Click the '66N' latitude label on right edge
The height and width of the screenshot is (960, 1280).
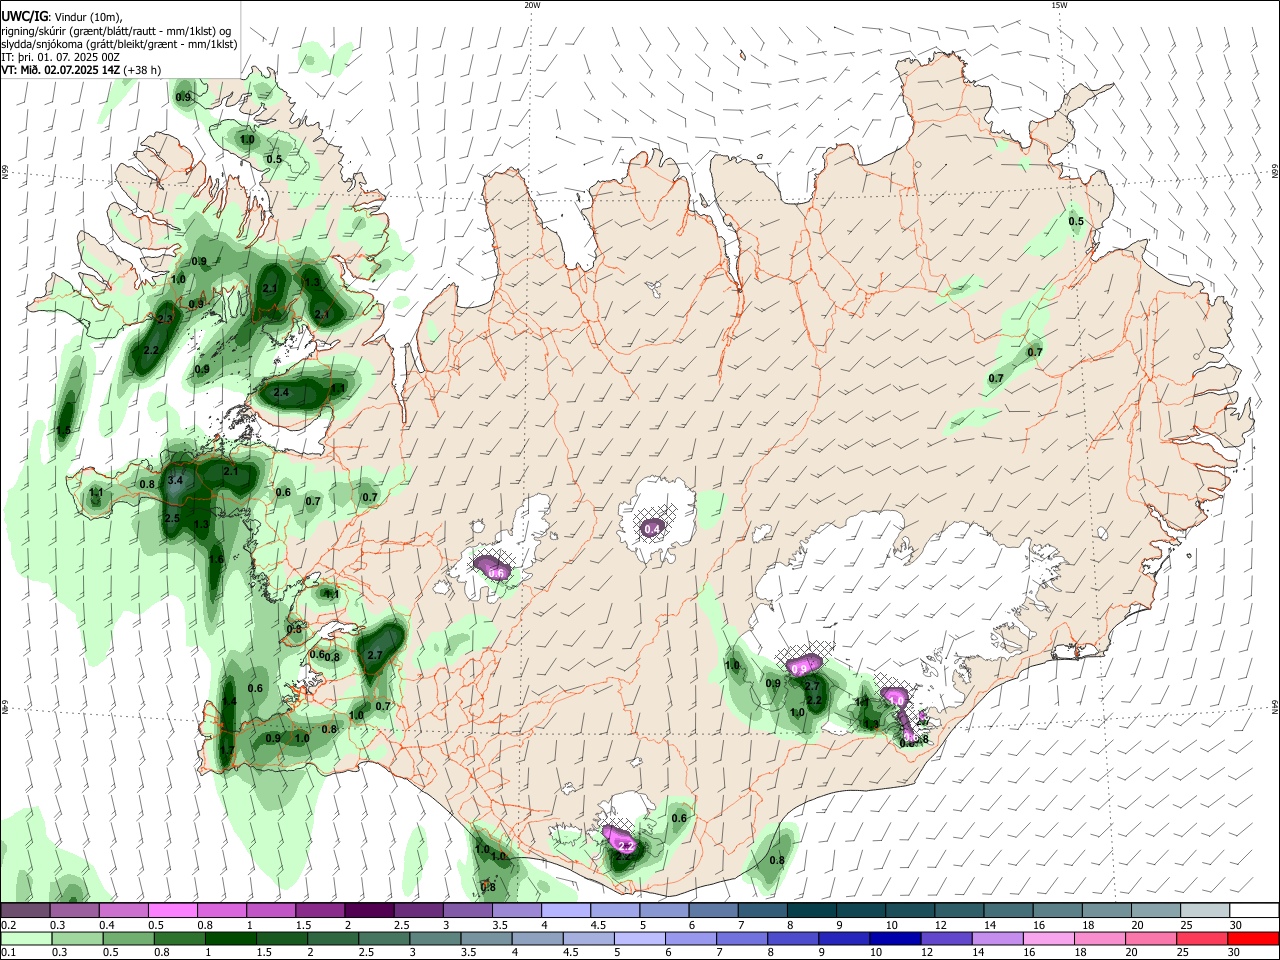tap(1275, 173)
